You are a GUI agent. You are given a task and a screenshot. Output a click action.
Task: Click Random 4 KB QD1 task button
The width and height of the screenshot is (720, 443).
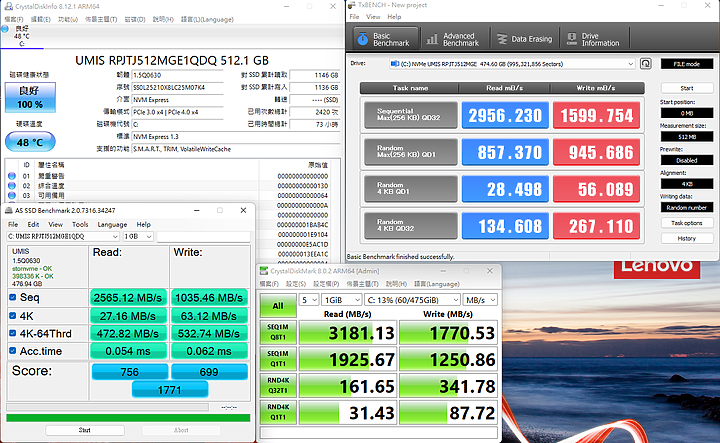tap(411, 188)
